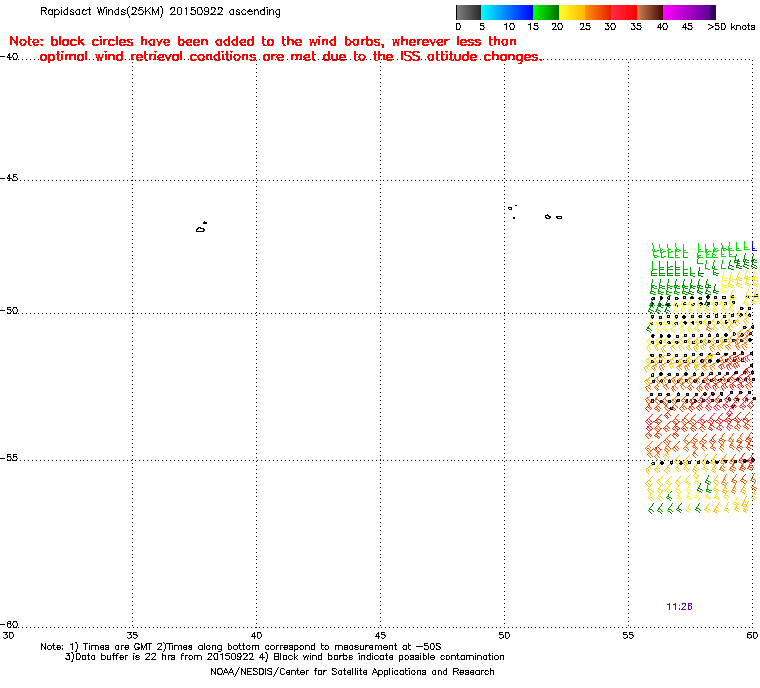Click the '45' longitude axis label at bottom
Screen dimensions: 760x688
coord(380,635)
